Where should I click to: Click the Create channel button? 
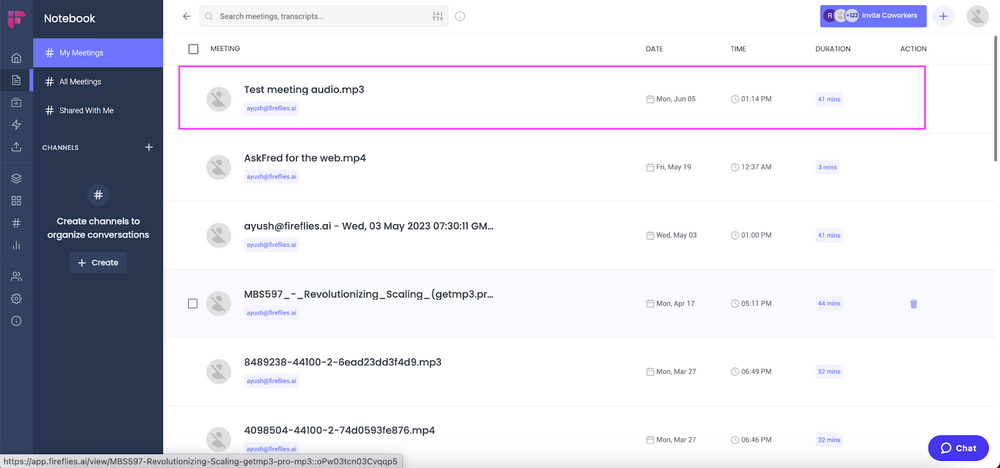[98, 263]
